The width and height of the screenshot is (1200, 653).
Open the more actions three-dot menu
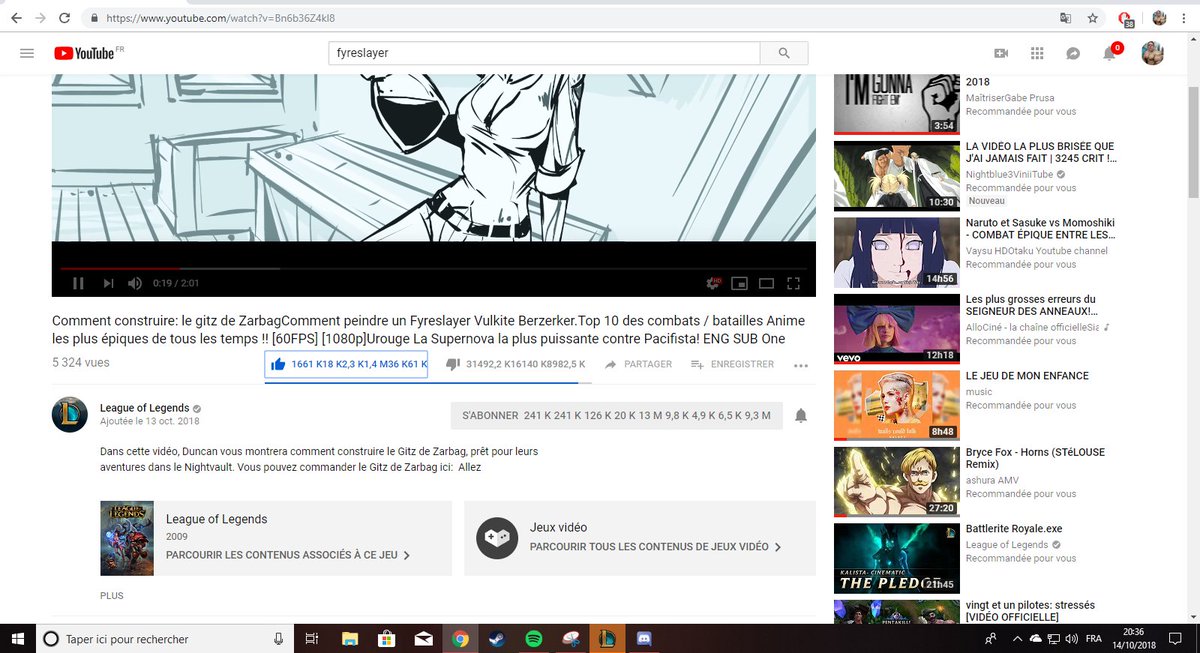800,366
